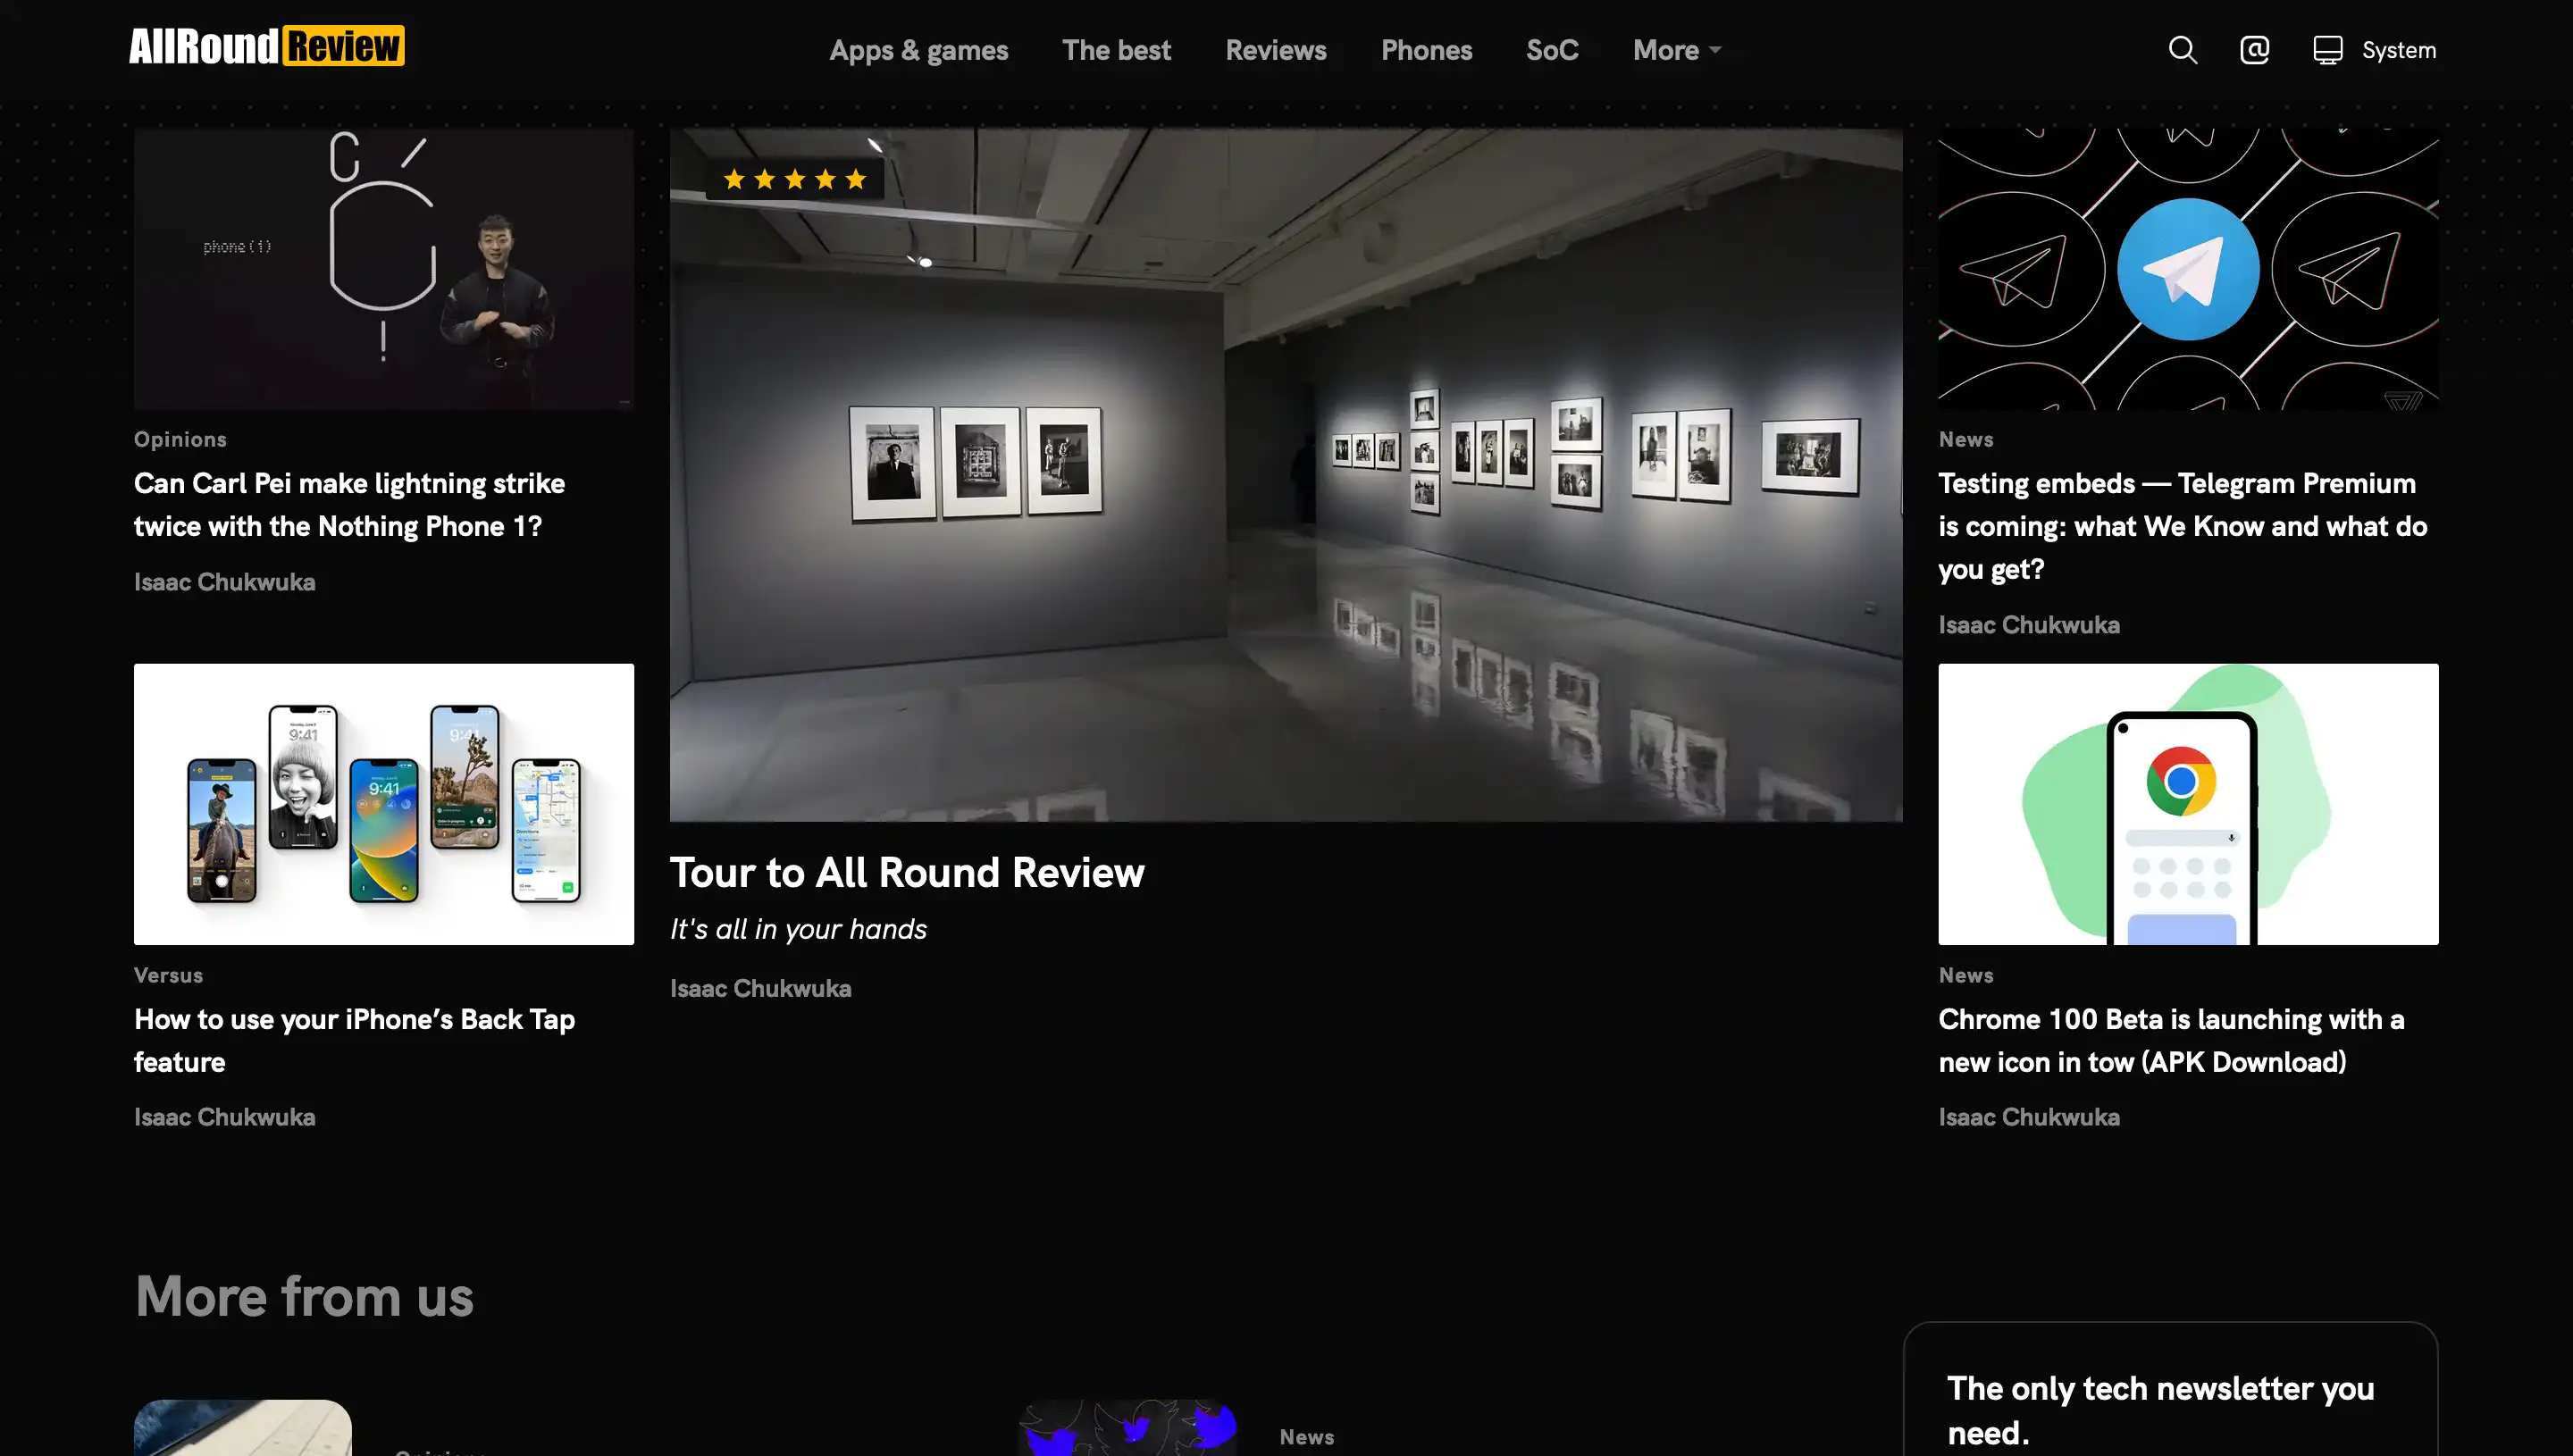Open the Apps & games section
Screen dimensions: 2573x1456
click(918, 49)
